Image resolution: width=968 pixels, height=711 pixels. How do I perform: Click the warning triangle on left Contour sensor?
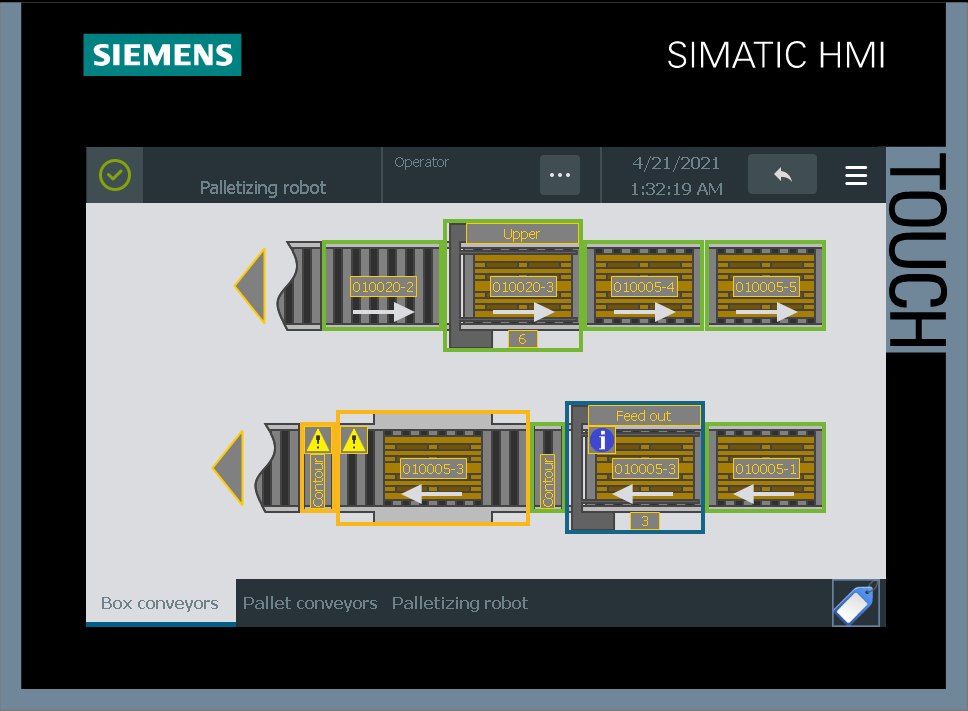317,440
